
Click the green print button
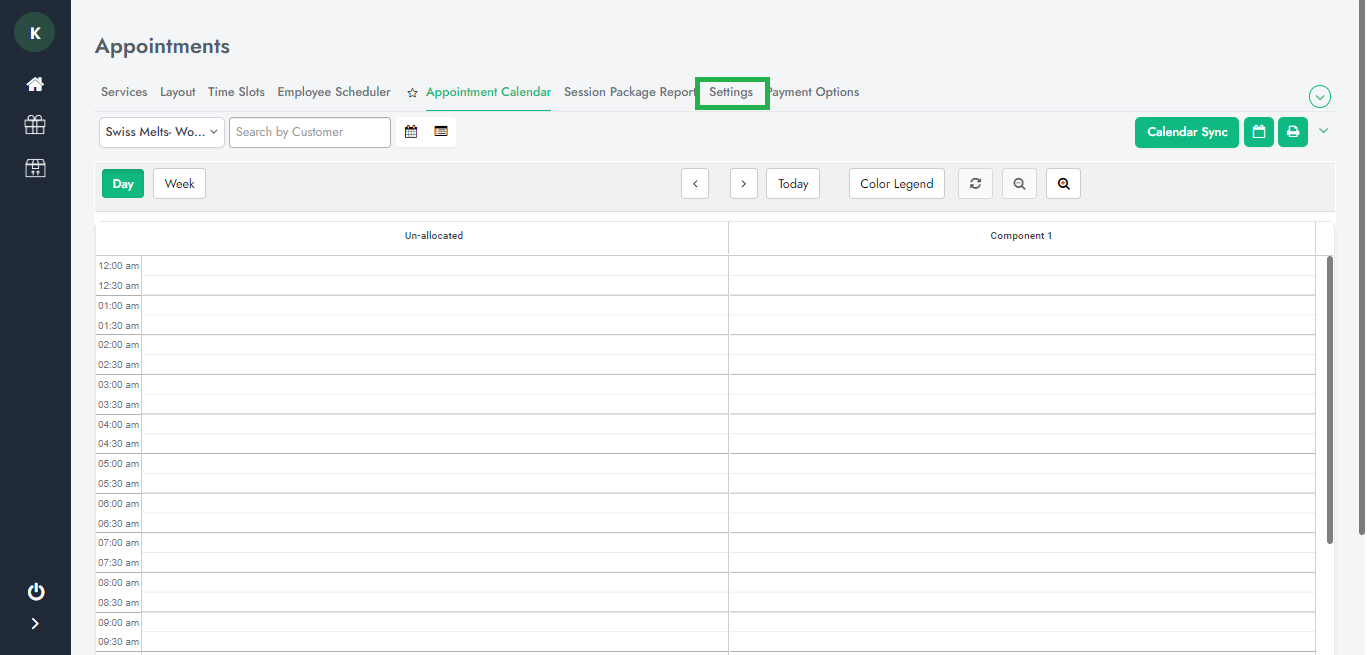(x=1293, y=132)
